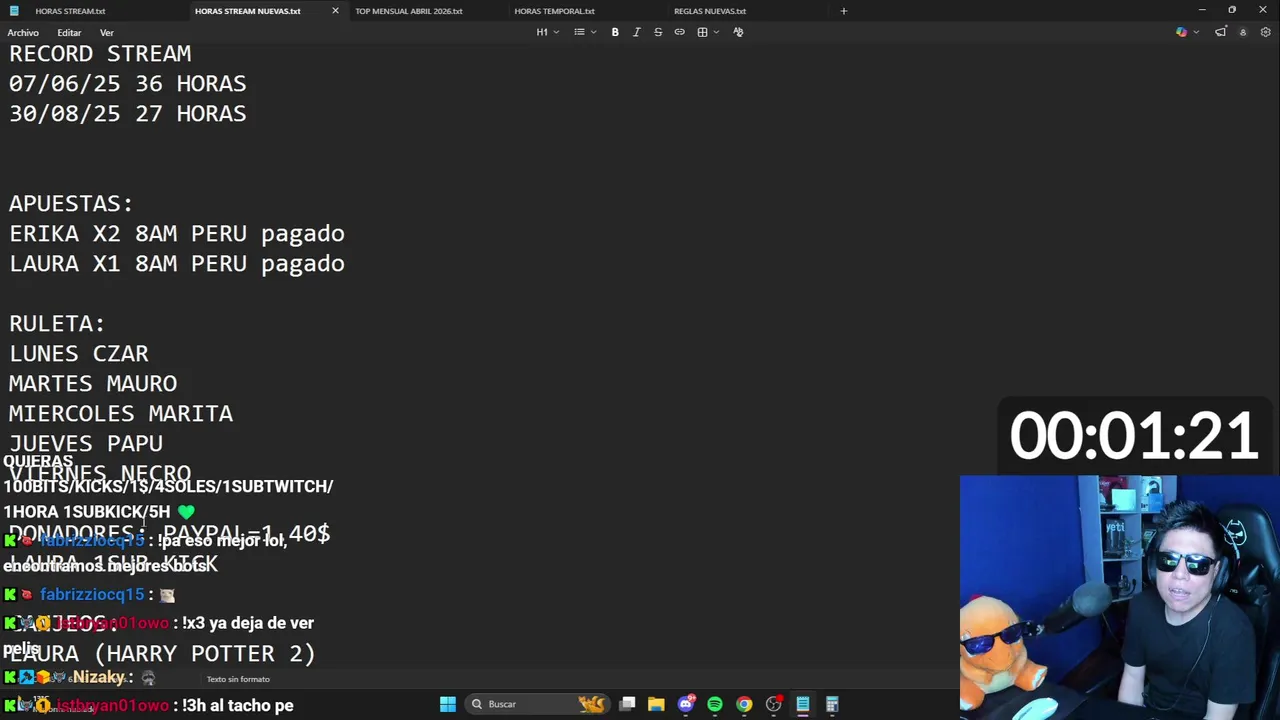Click the streamer webcam overlay

click(1119, 597)
